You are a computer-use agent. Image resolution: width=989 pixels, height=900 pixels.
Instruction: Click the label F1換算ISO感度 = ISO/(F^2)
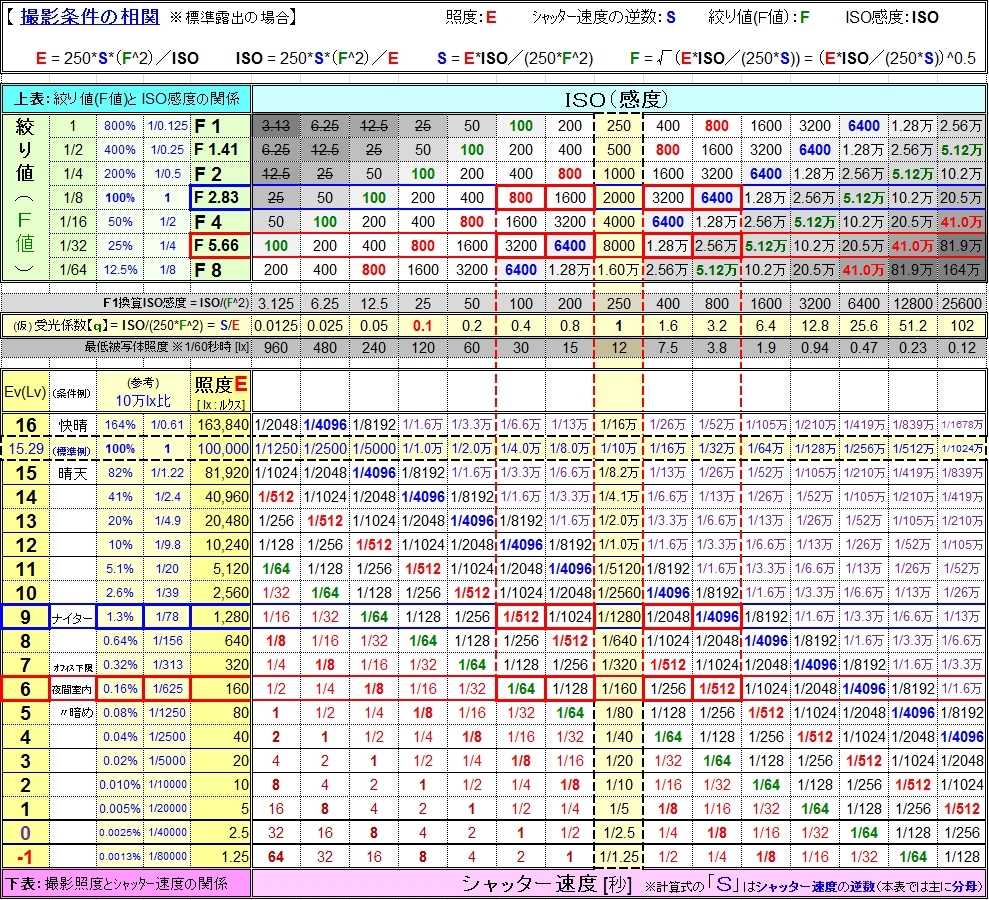click(176, 303)
